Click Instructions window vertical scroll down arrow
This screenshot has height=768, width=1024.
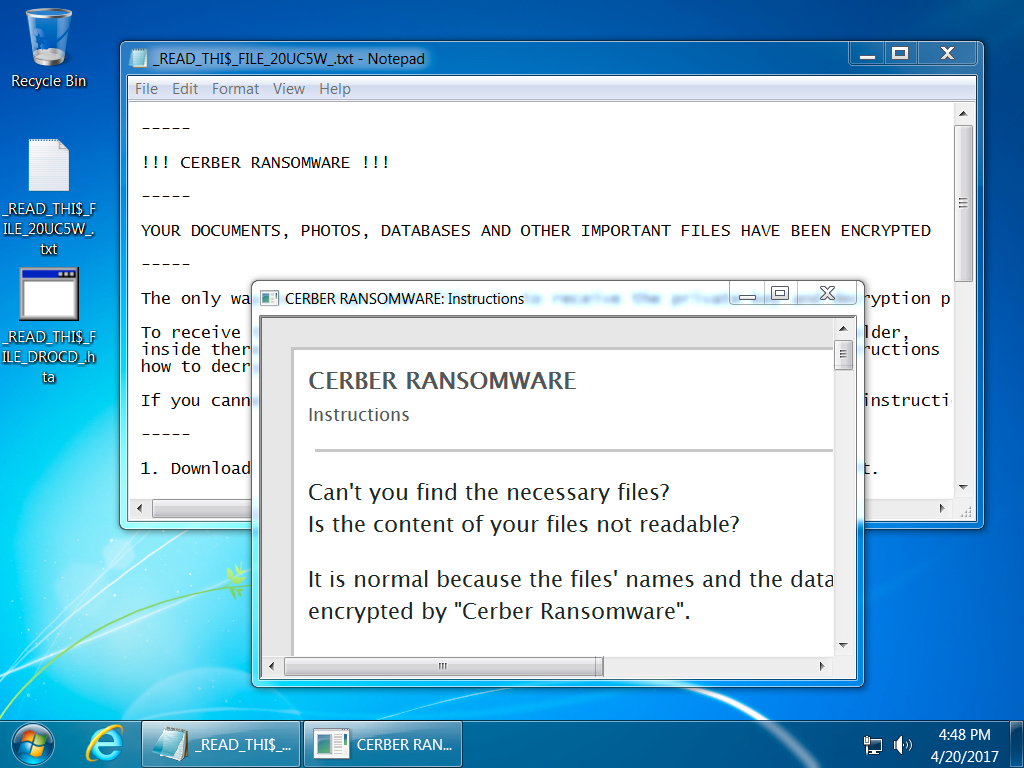(843, 645)
